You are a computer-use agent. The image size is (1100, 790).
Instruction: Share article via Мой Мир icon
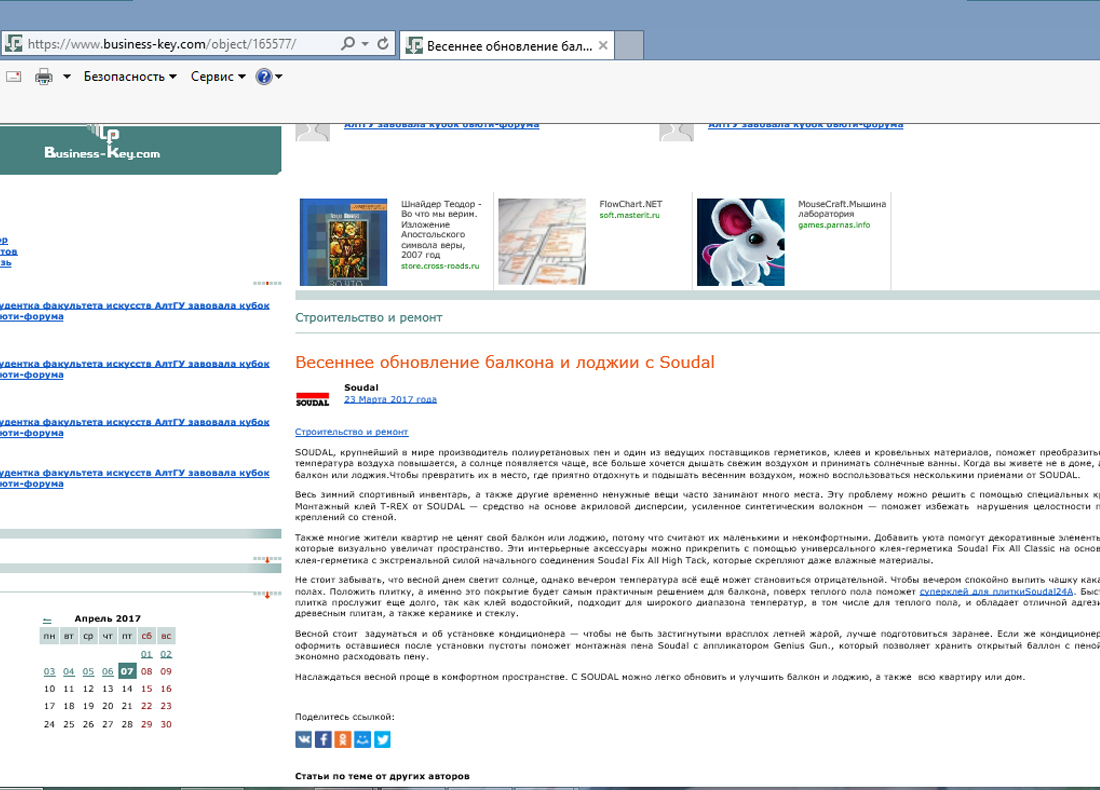(362, 739)
